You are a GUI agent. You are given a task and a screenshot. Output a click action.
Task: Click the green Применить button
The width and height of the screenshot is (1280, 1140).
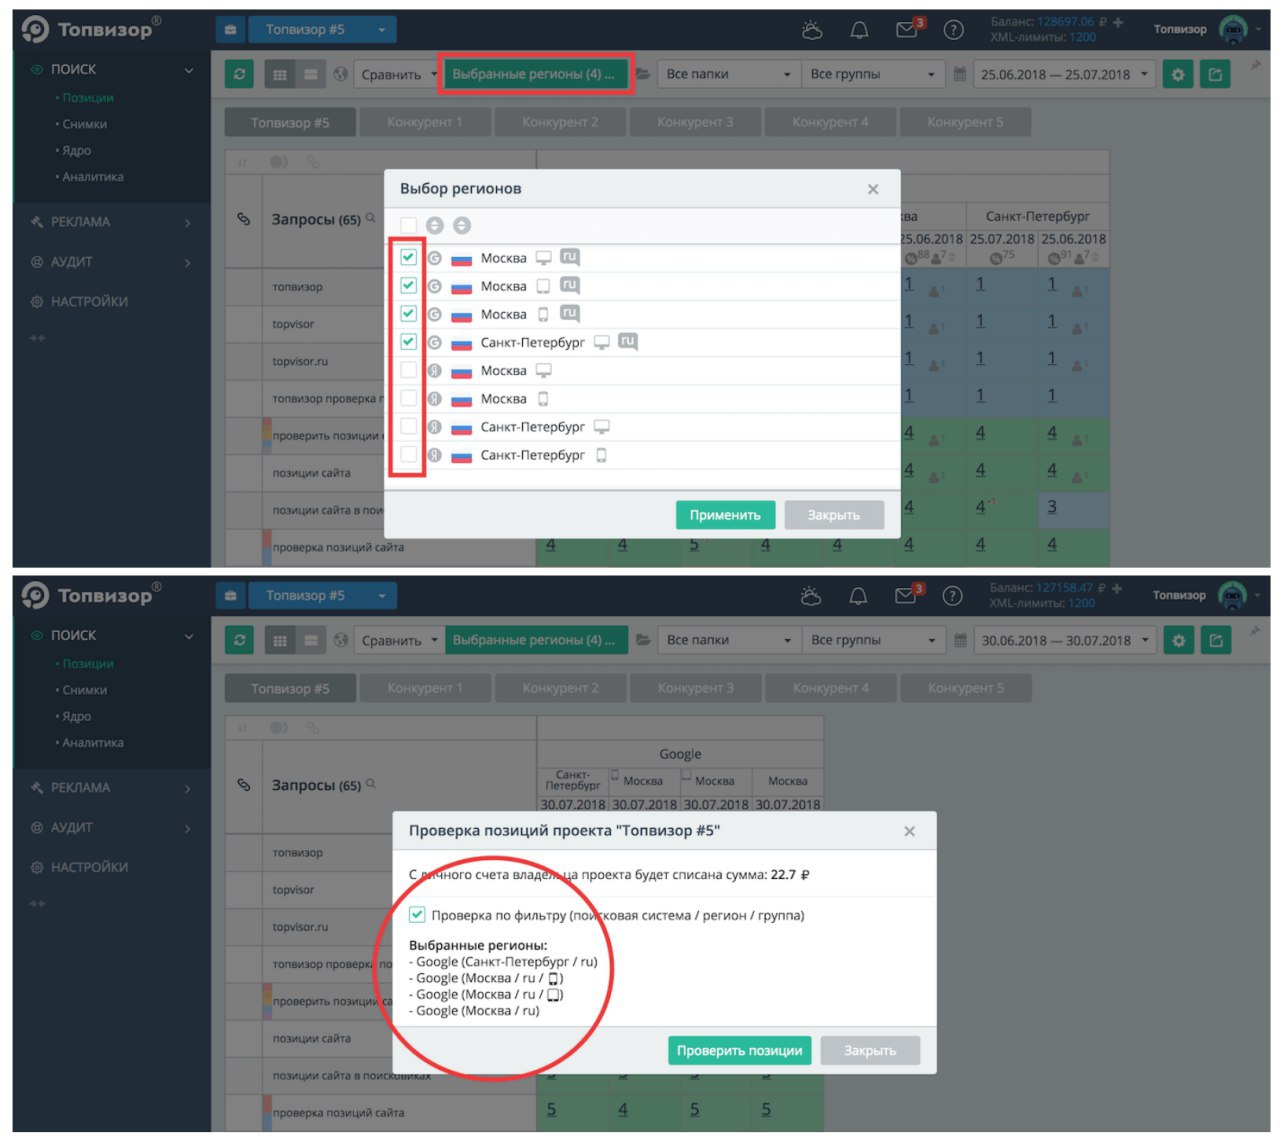(725, 515)
